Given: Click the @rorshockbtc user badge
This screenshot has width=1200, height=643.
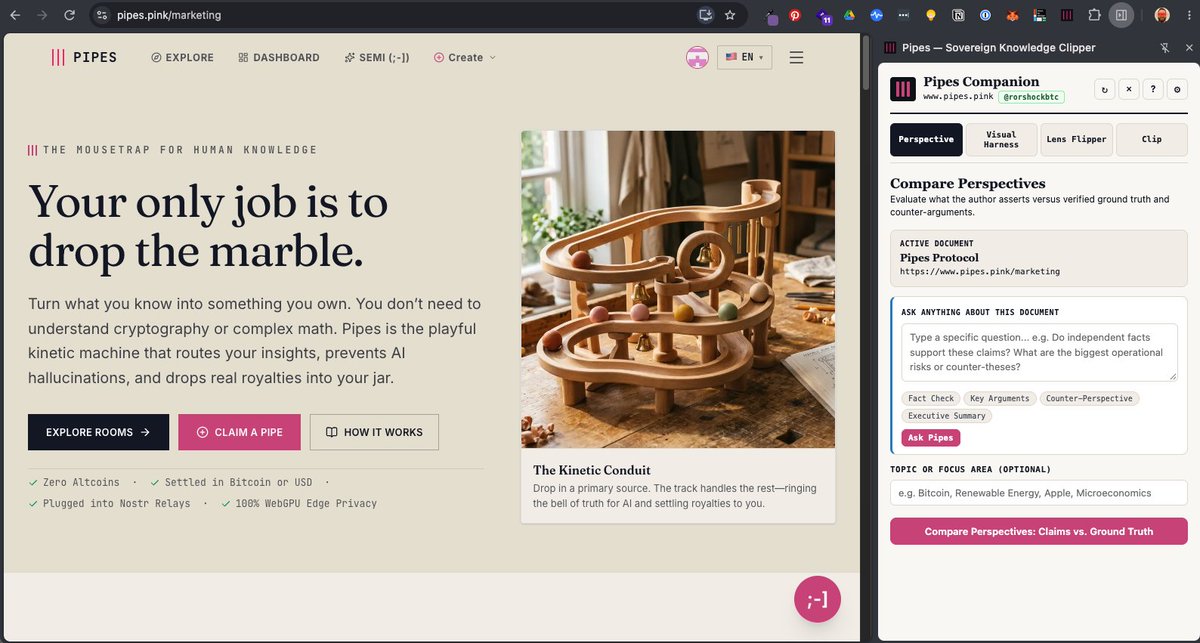Looking at the screenshot, I should tap(1031, 97).
